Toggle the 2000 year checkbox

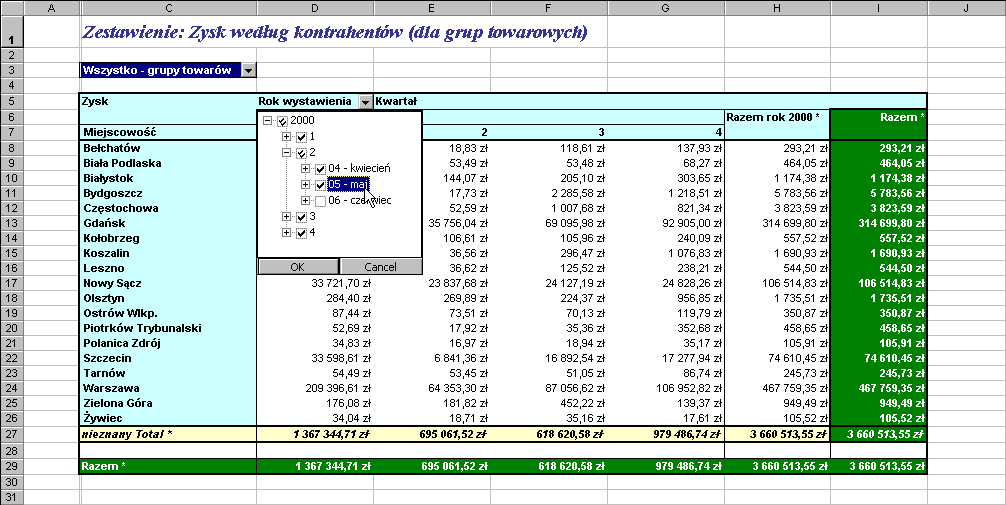pos(282,121)
